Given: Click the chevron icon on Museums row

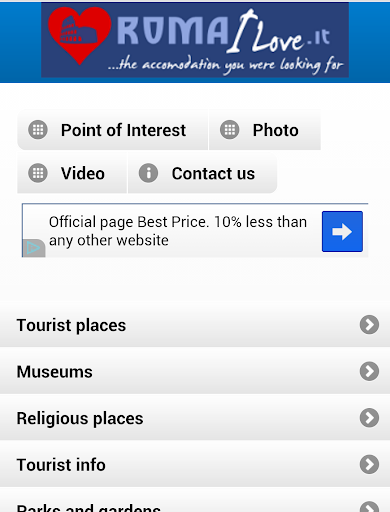Looking at the screenshot, I should [x=369, y=371].
